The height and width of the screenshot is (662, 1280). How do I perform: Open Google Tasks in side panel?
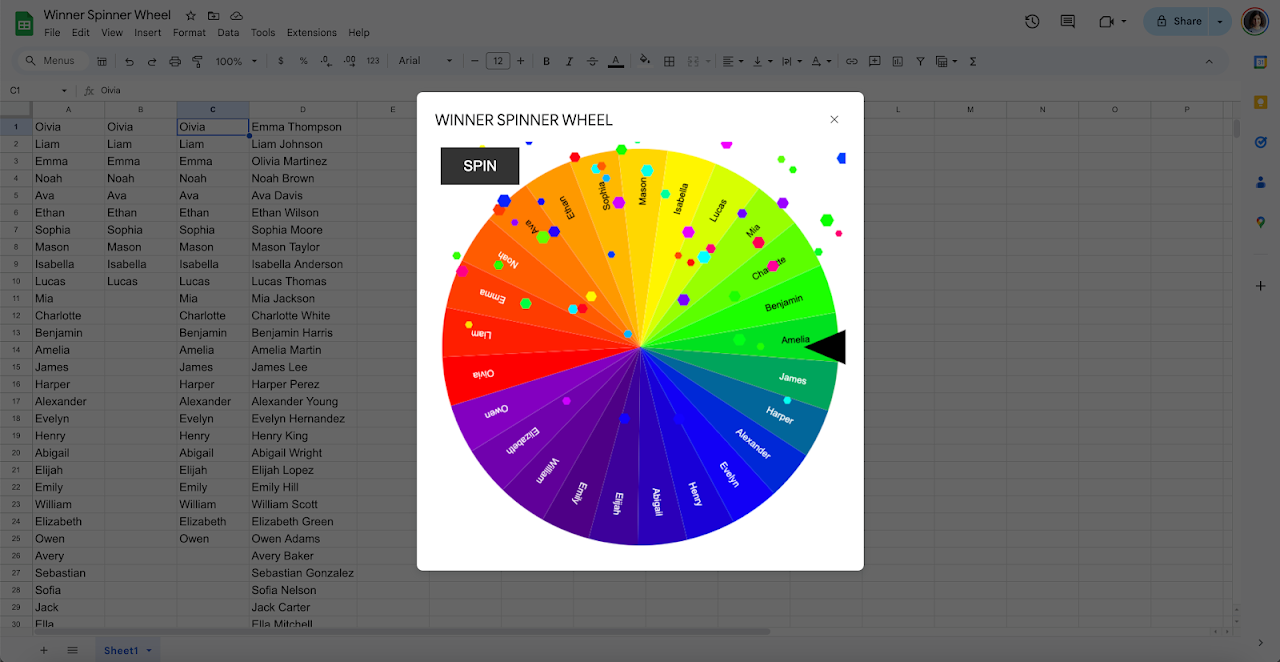[x=1260, y=142]
